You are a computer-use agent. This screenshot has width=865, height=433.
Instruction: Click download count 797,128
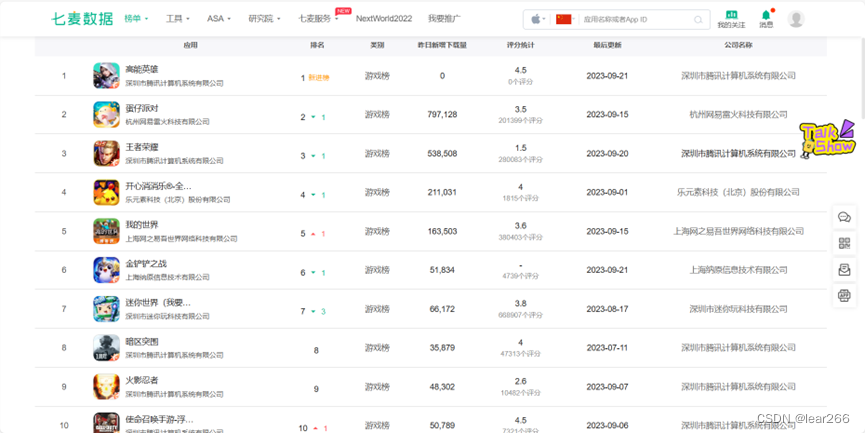[442, 114]
